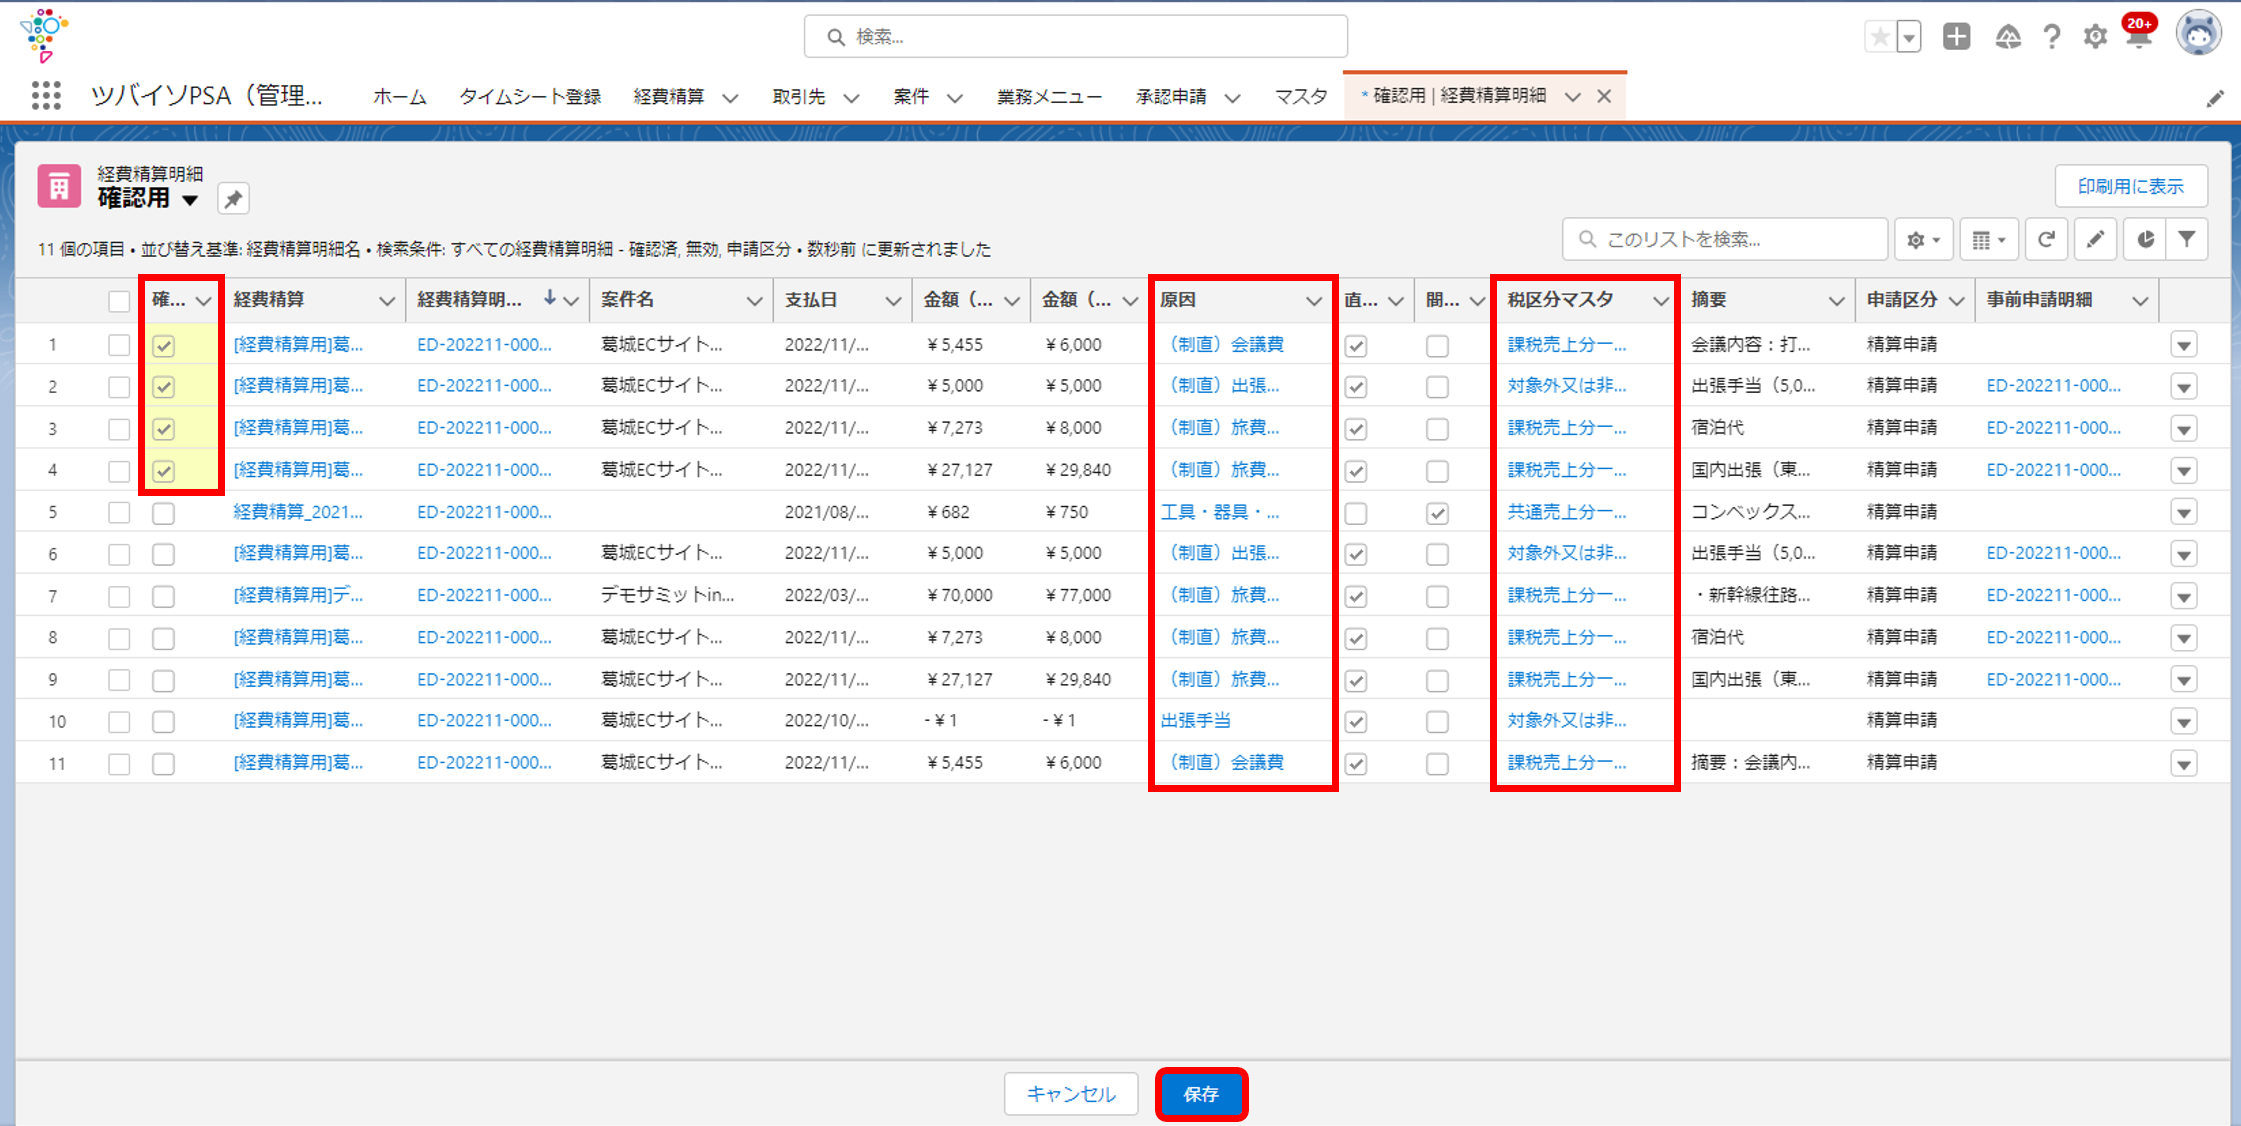Viewport: 2241px width, 1126px height.
Task: Open the global actions plus icon
Action: coord(1956,37)
